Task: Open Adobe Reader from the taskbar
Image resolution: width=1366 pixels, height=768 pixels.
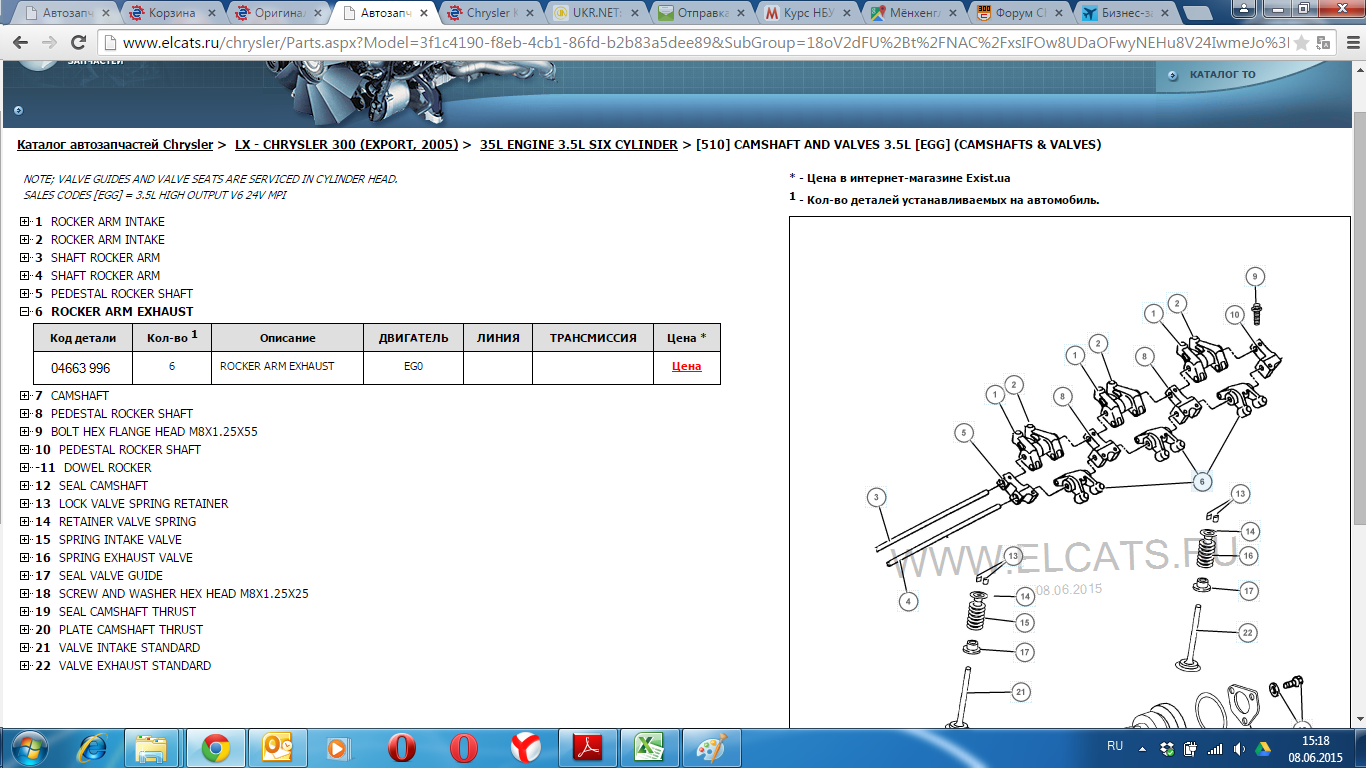Action: pos(587,748)
